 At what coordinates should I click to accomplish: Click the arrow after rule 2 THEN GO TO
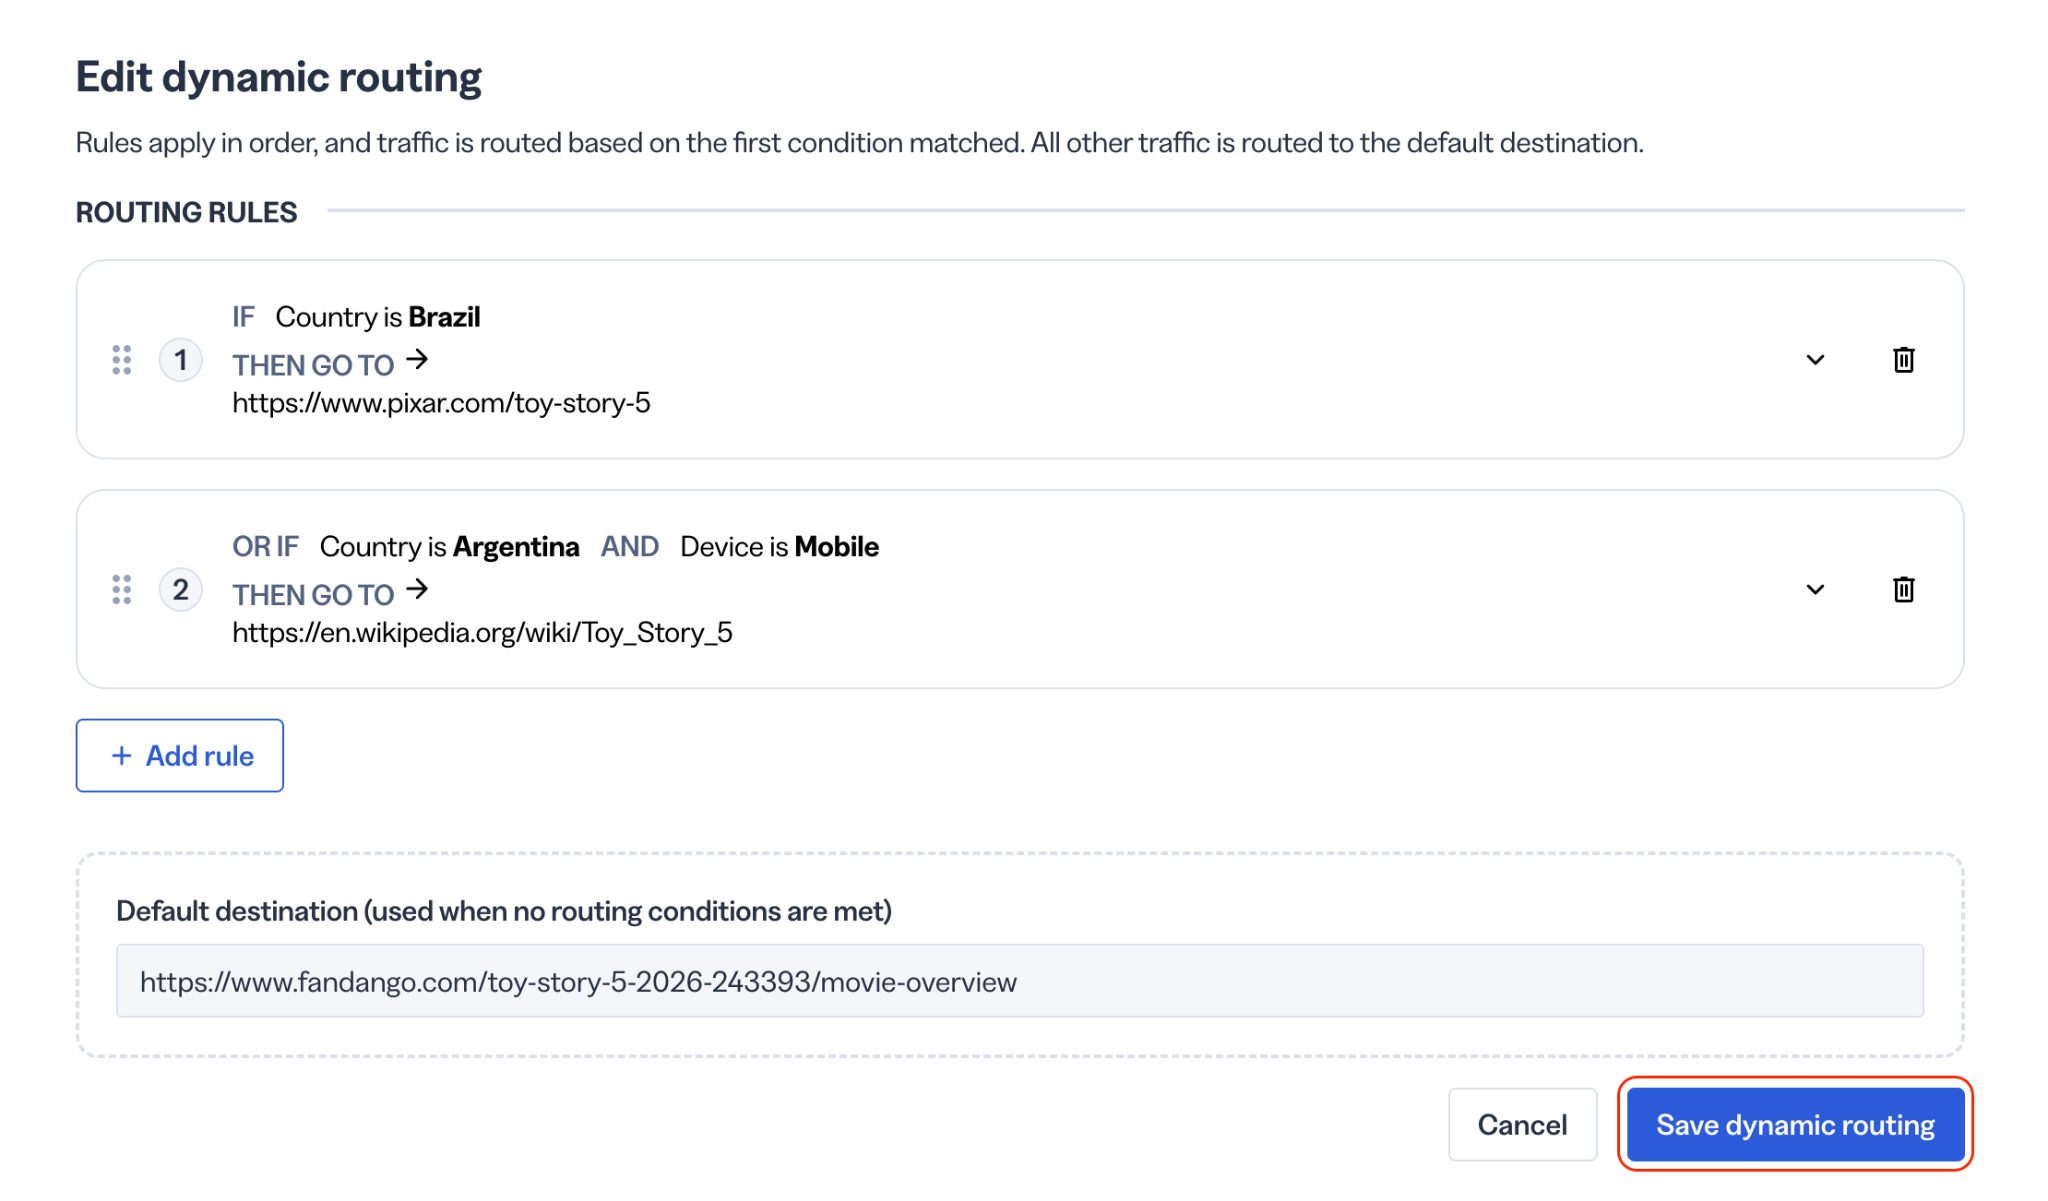click(x=417, y=589)
